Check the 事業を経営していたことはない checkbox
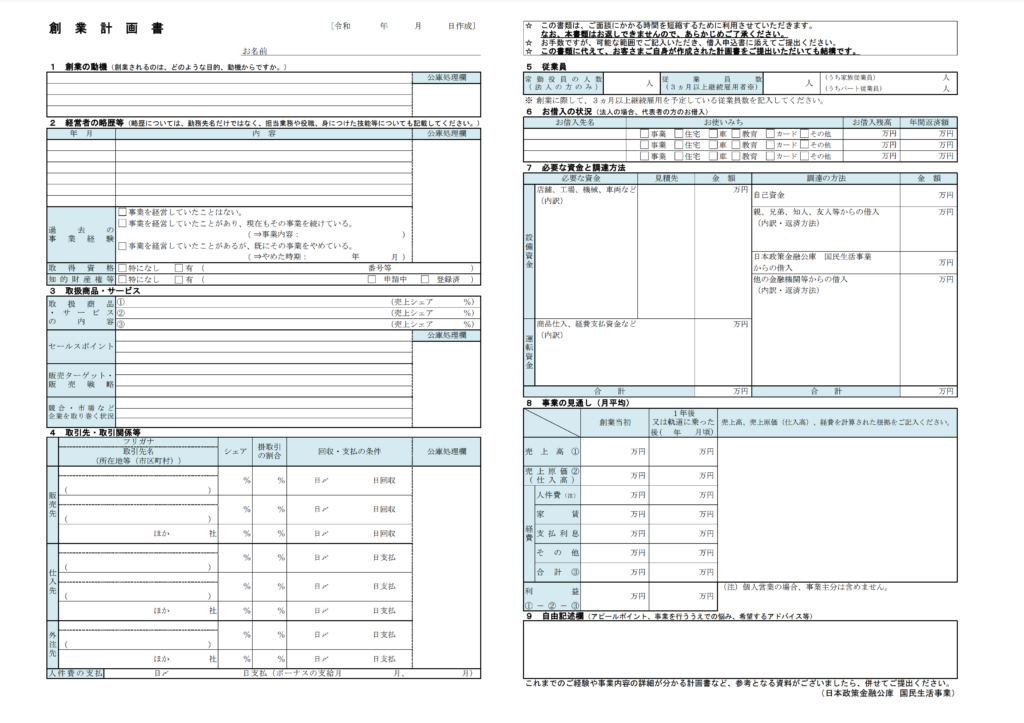Screen dimensions: 1024x723 click(x=122, y=213)
